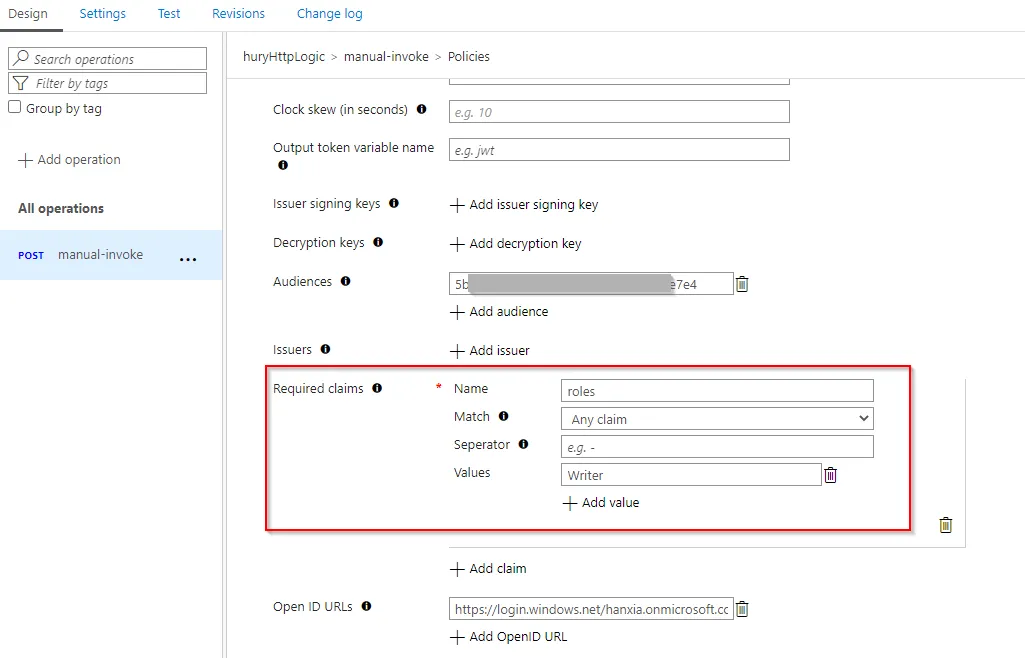Open the Match dropdown showing Any claim
Viewport: 1025px width, 658px height.
pyautogui.click(x=717, y=419)
